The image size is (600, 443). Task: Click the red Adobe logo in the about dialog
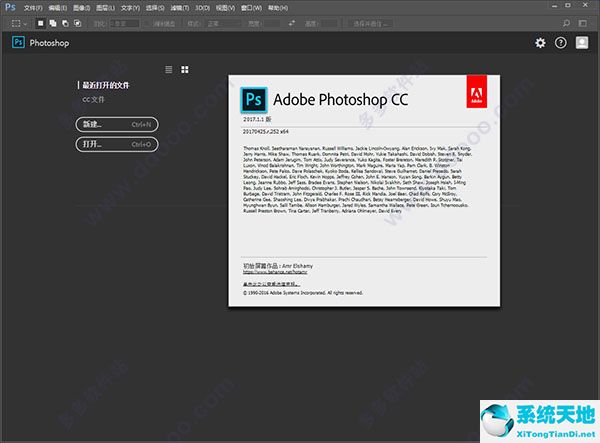tap(476, 91)
